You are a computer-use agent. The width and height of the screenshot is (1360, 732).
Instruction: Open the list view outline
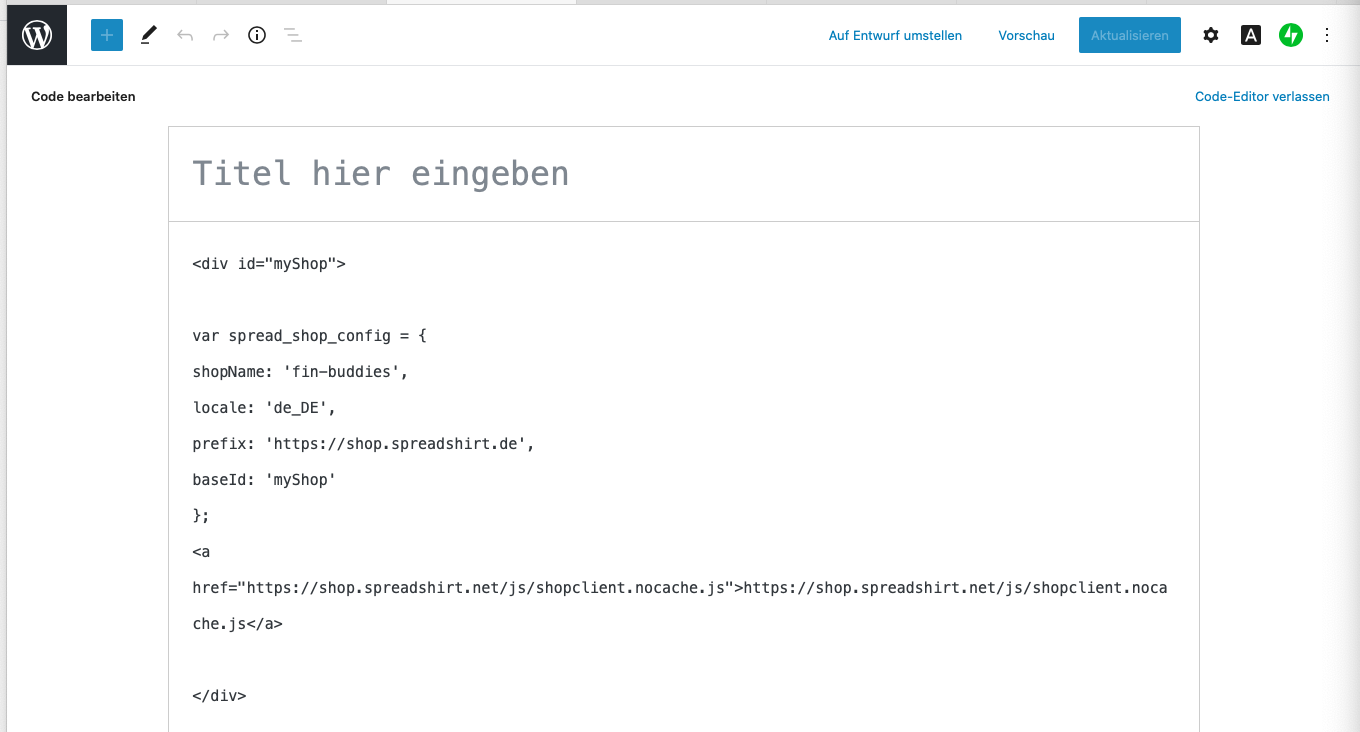(293, 36)
